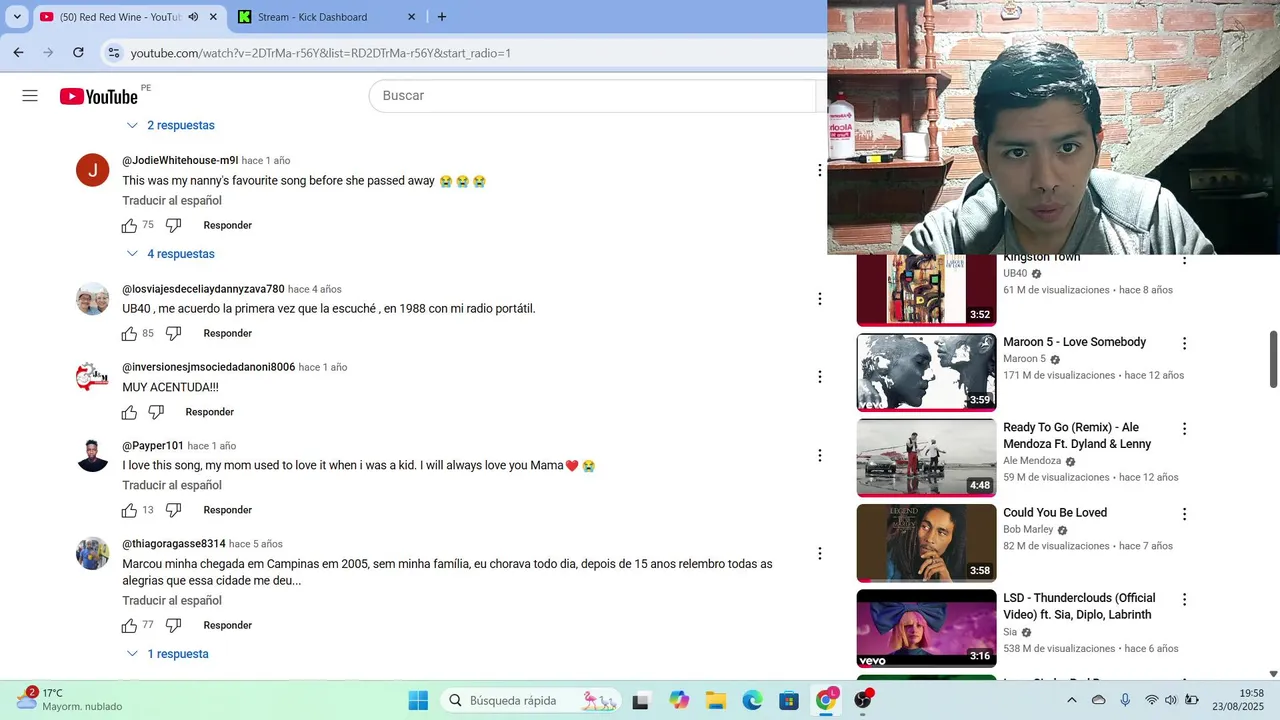The image size is (1280, 720).
Task: Like the comment by @JodieWhitehouse-m9l
Action: [129, 226]
